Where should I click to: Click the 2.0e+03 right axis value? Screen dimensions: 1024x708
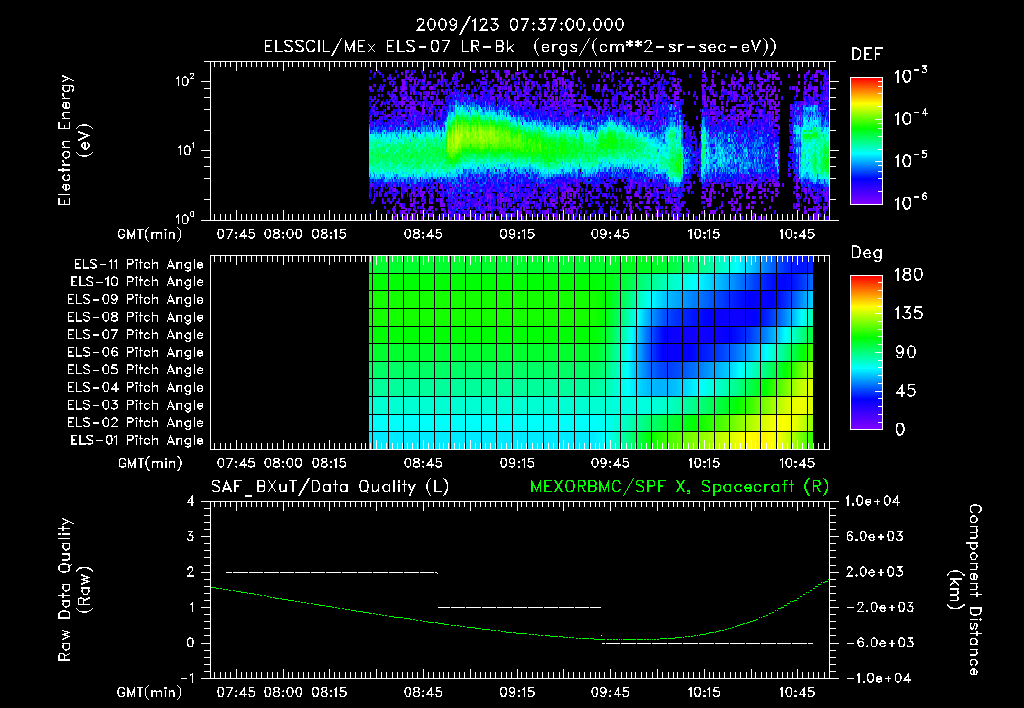coord(875,572)
